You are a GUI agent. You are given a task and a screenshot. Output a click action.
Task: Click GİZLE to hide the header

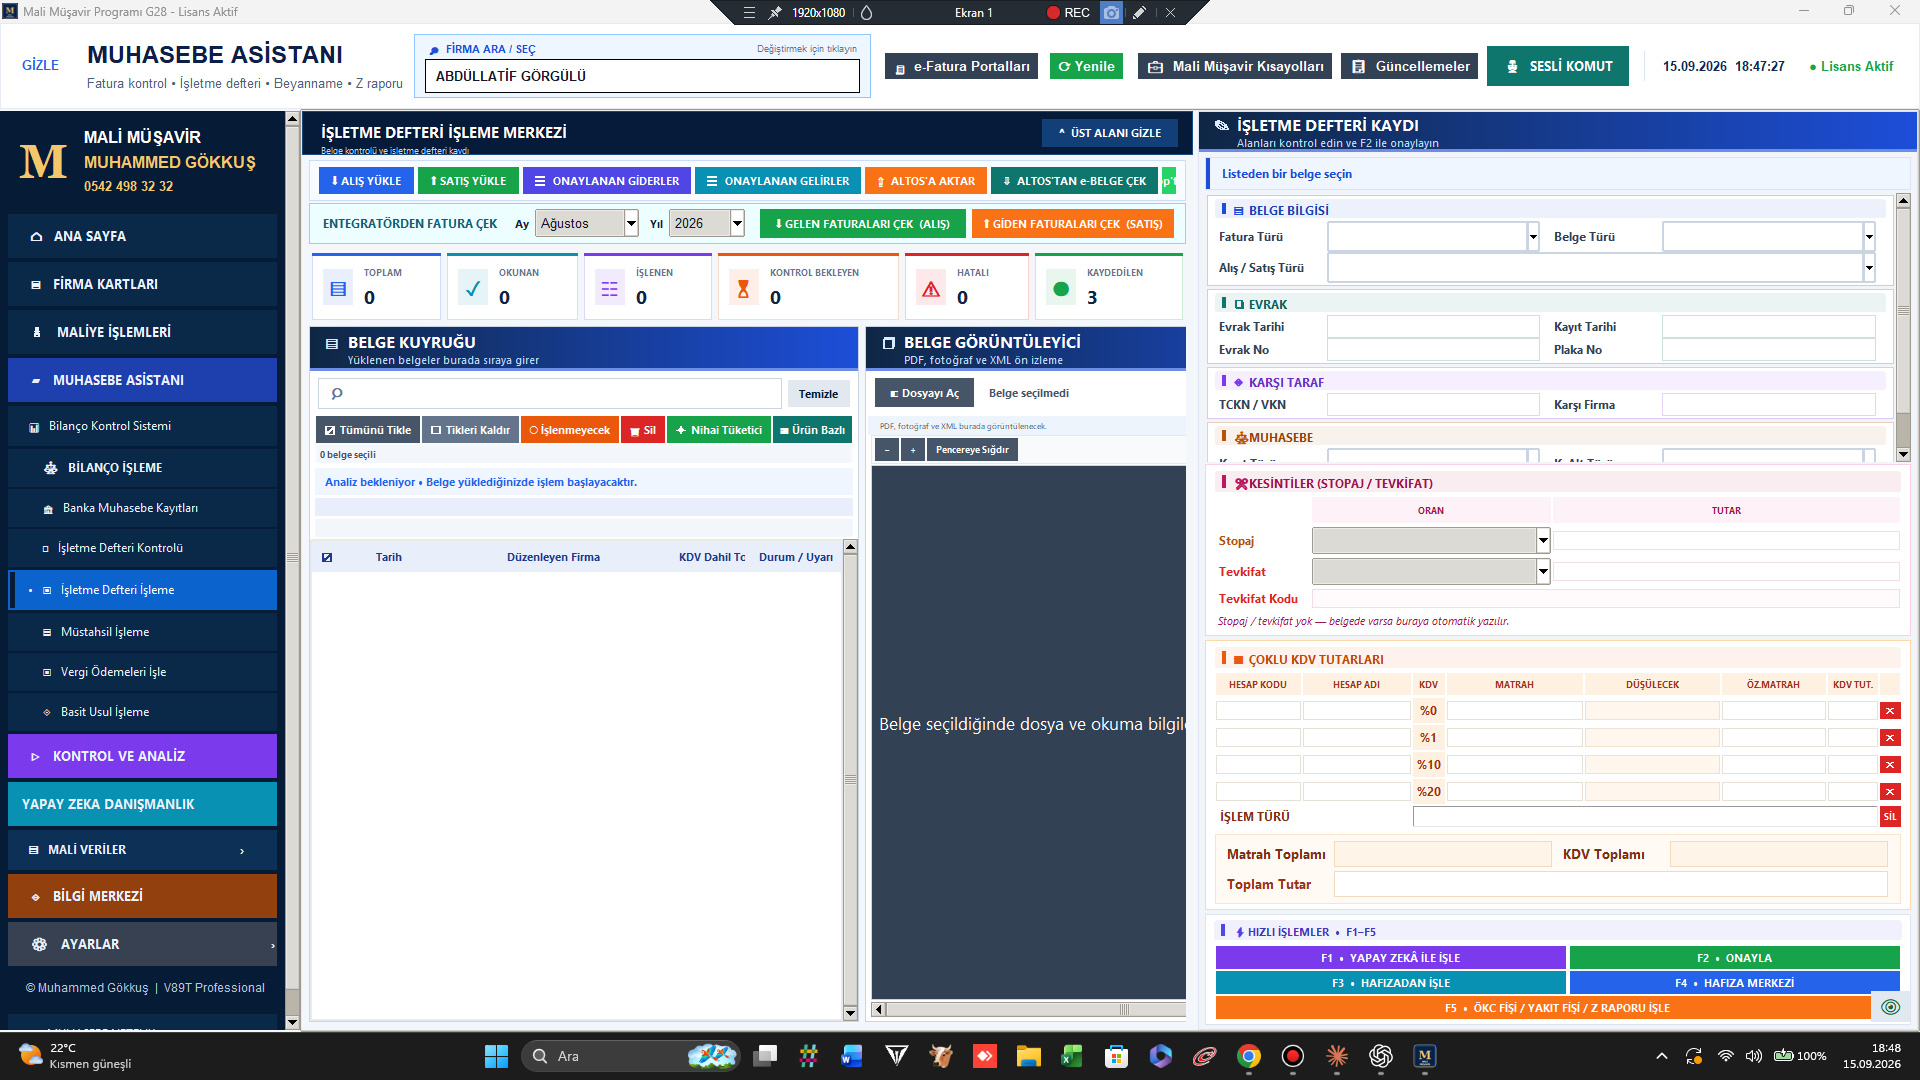click(x=40, y=65)
